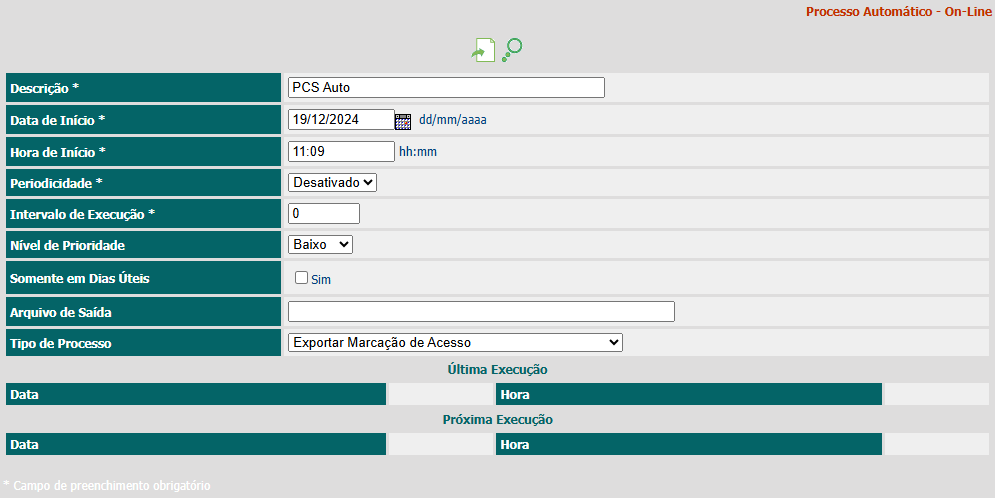Screen dimensions: 995x498
Task: Click the Campo de preenchimento obrigatório note
Action: click(107, 486)
